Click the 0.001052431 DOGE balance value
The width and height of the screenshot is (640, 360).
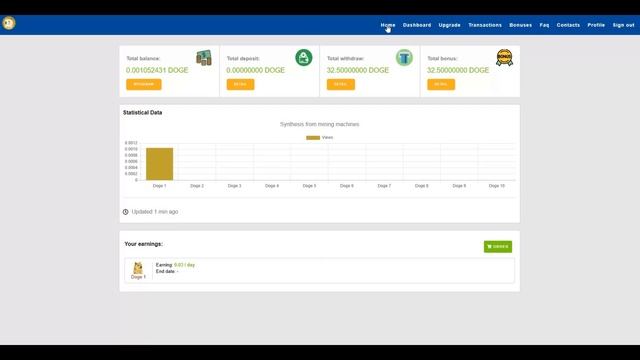point(157,70)
